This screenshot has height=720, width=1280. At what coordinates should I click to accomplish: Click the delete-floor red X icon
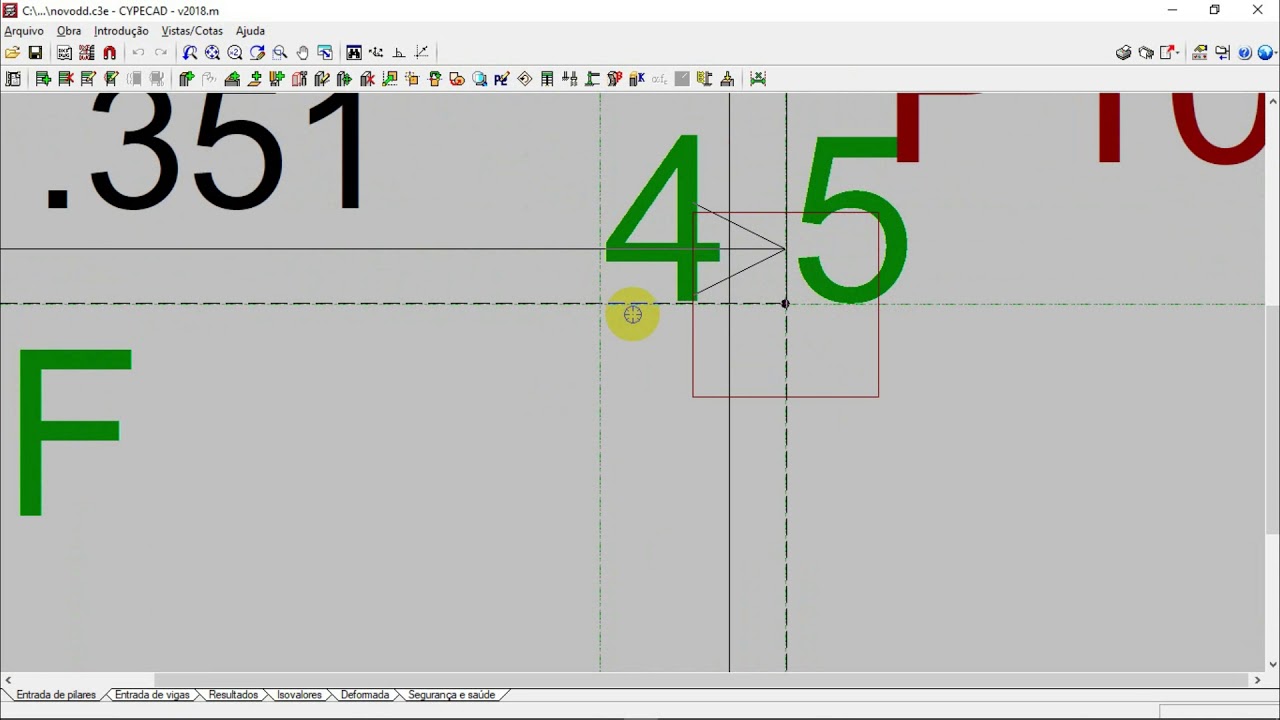point(65,79)
